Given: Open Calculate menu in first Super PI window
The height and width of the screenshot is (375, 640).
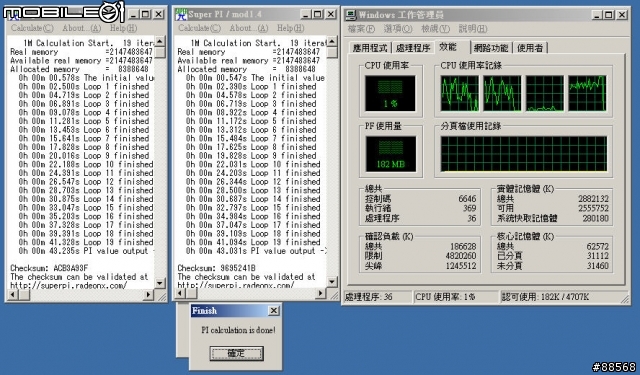Looking at the screenshot, I should click(x=32, y=28).
